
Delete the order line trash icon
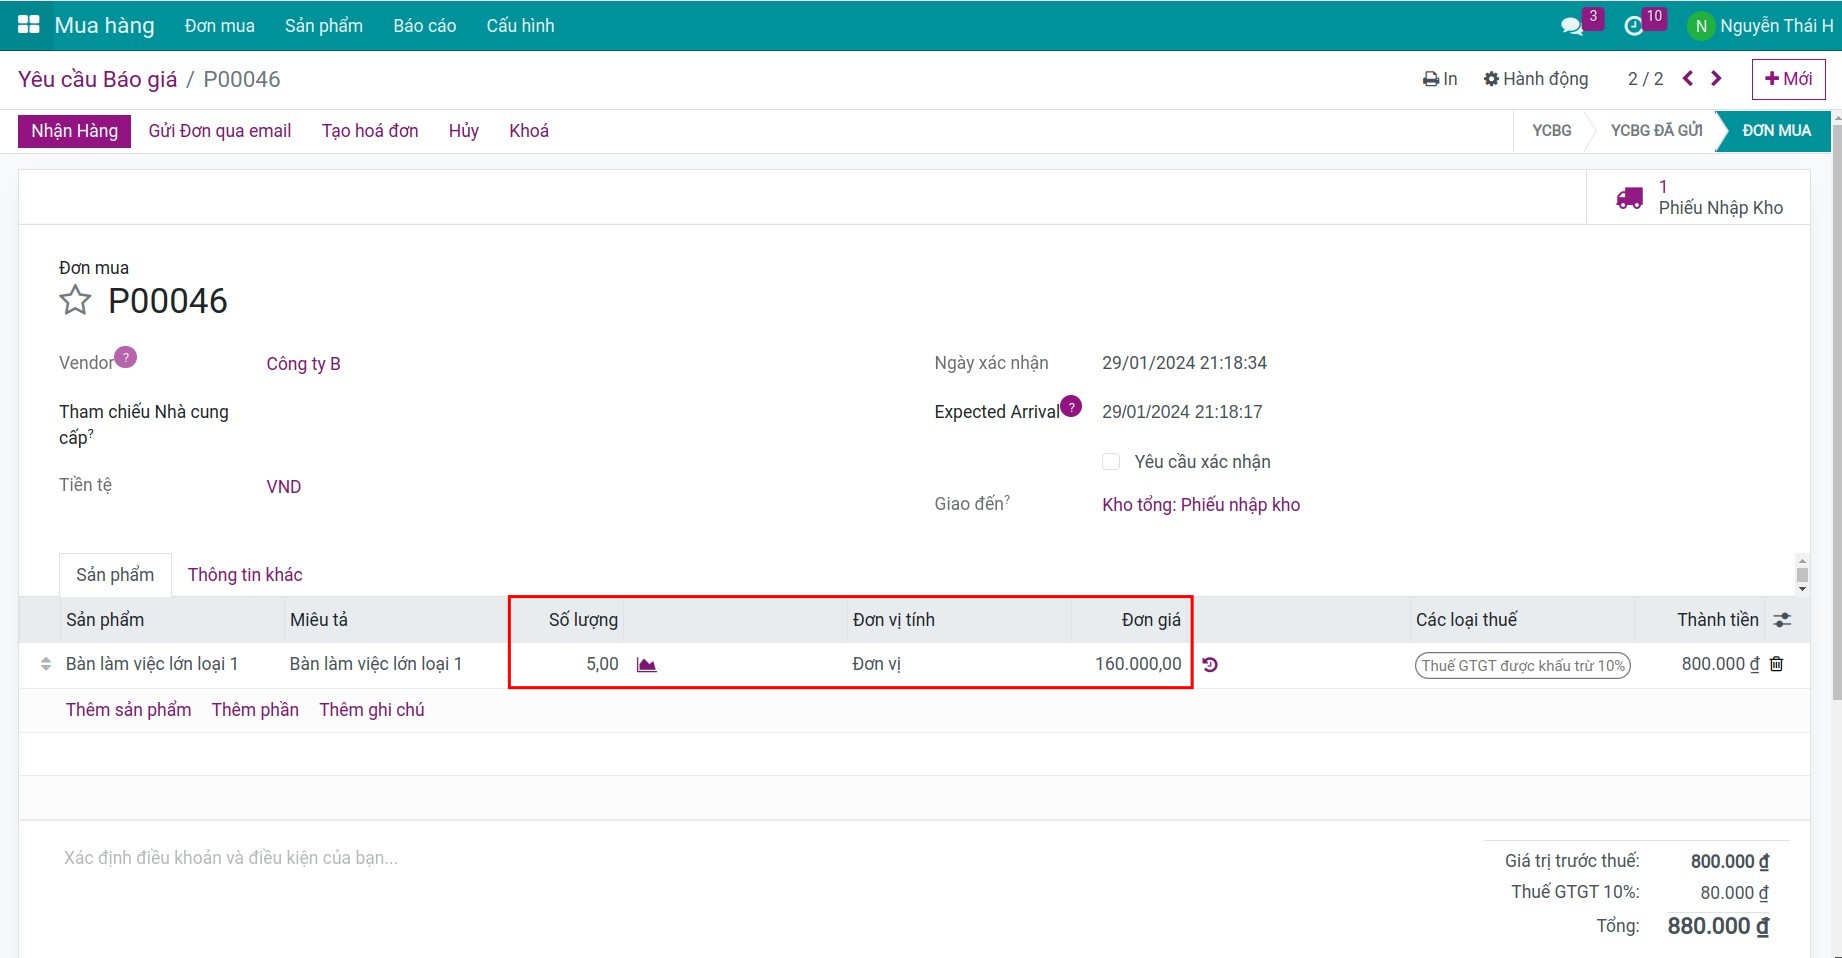pos(1777,664)
